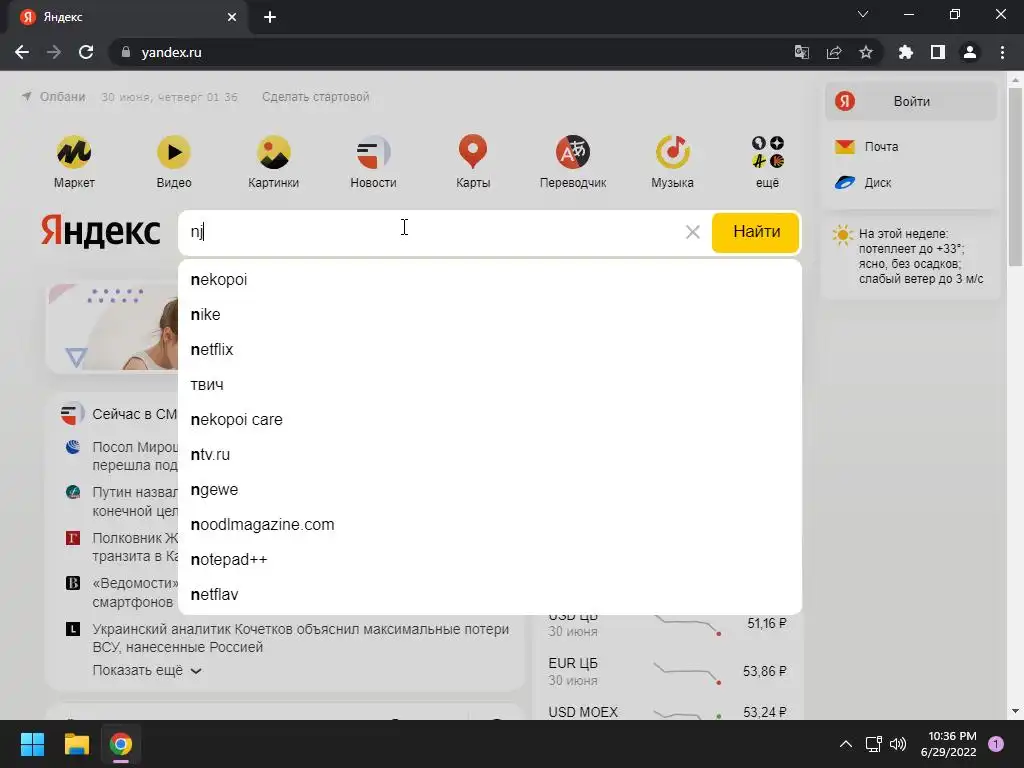Open USD MOEX exchange rate

(x=667, y=712)
